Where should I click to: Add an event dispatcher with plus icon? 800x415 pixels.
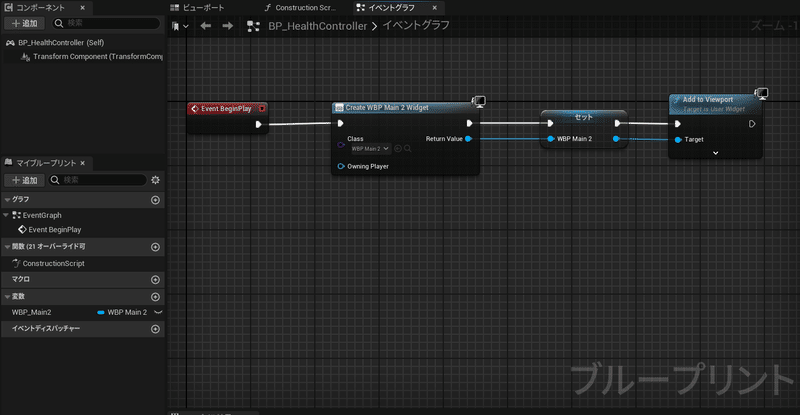156,329
